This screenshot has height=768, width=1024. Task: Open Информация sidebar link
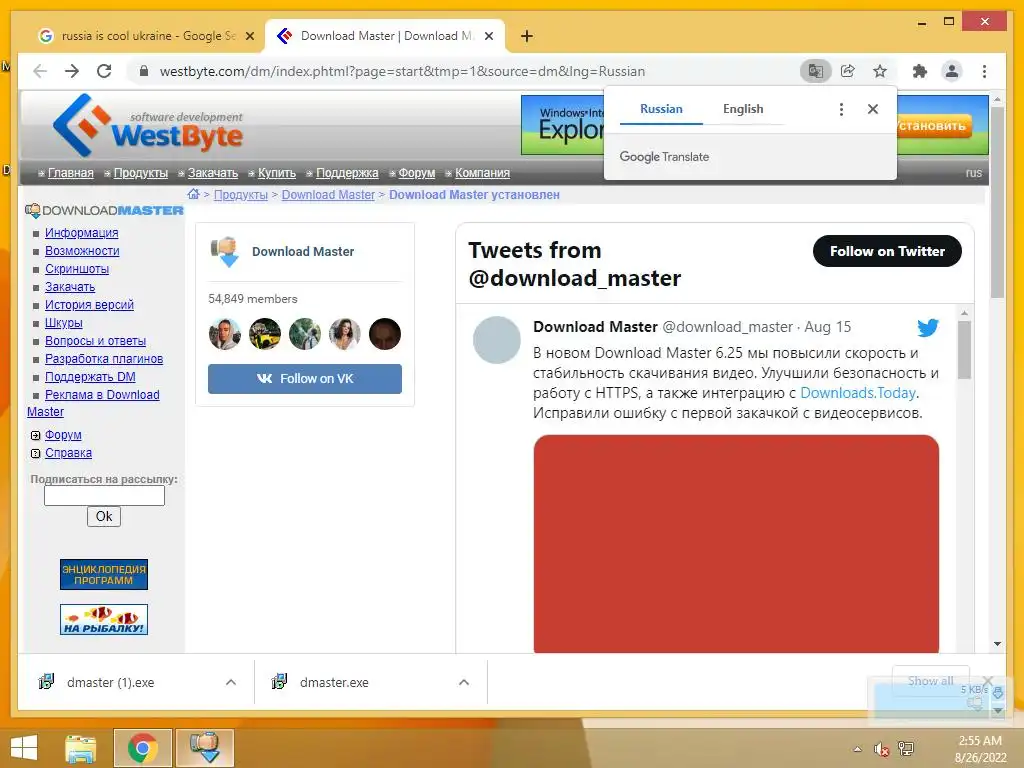82,232
